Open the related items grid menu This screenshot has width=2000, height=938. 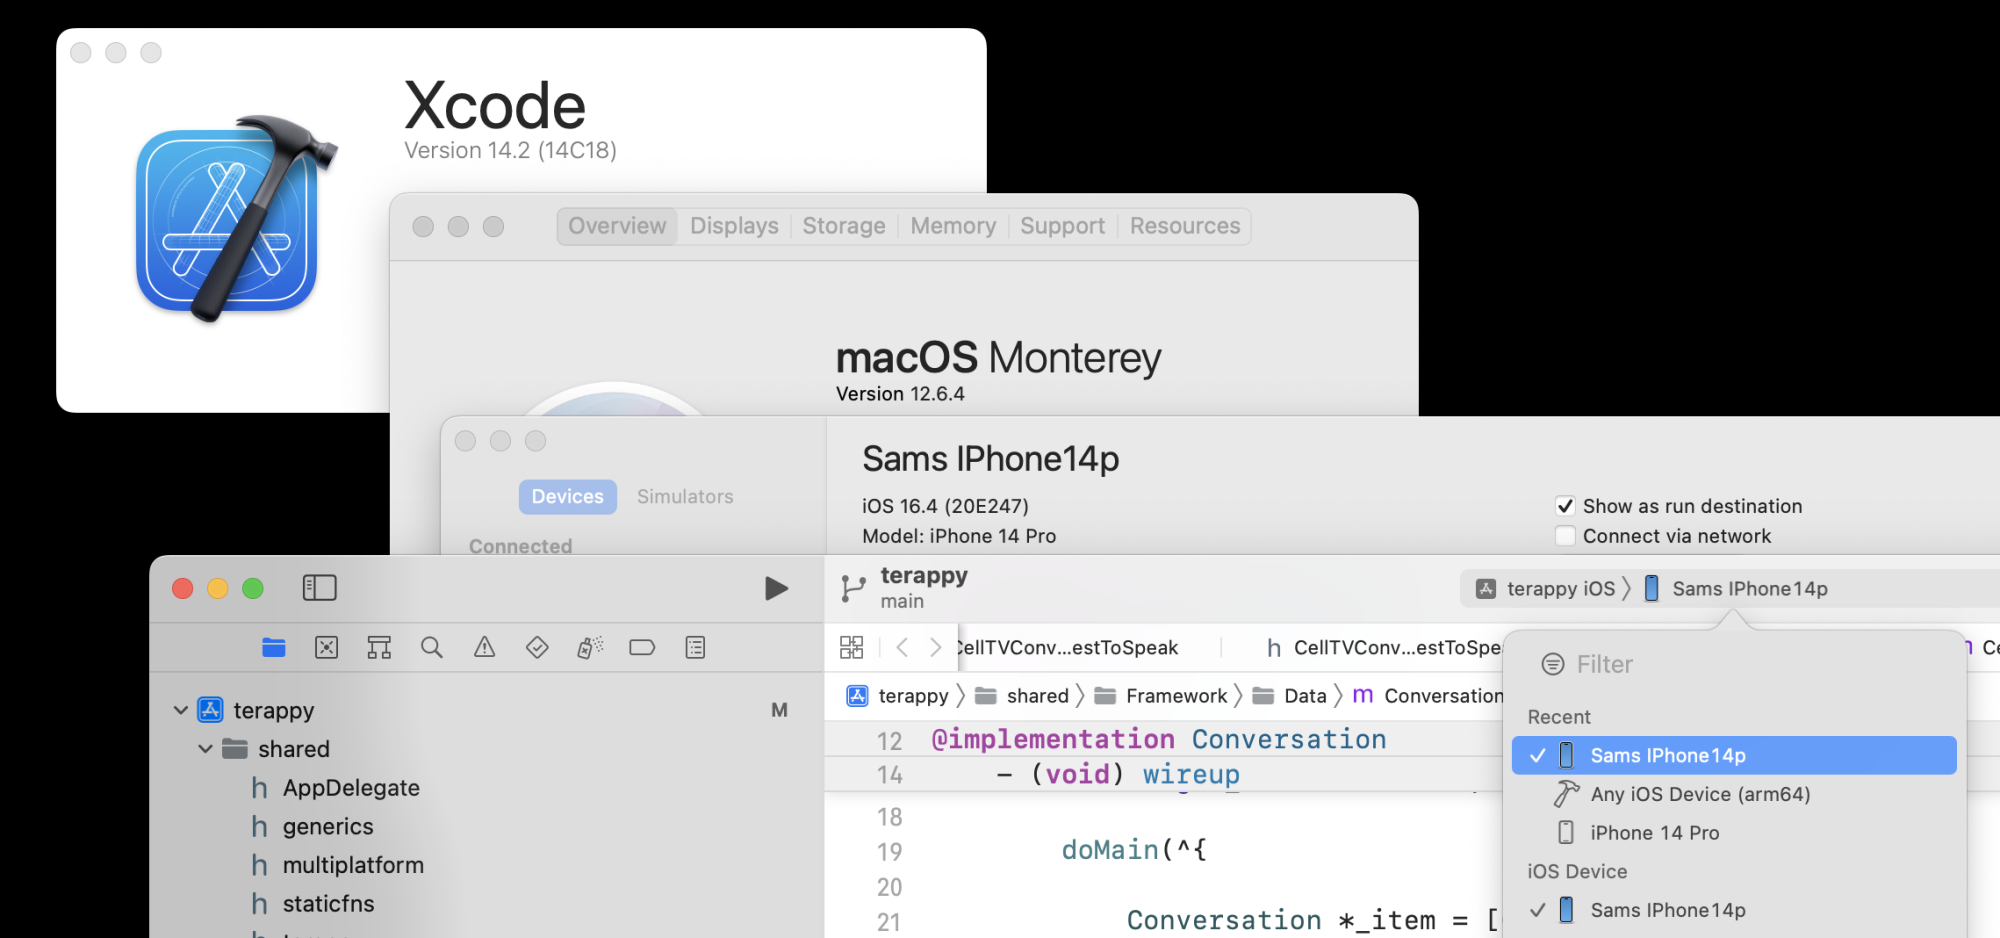(851, 647)
